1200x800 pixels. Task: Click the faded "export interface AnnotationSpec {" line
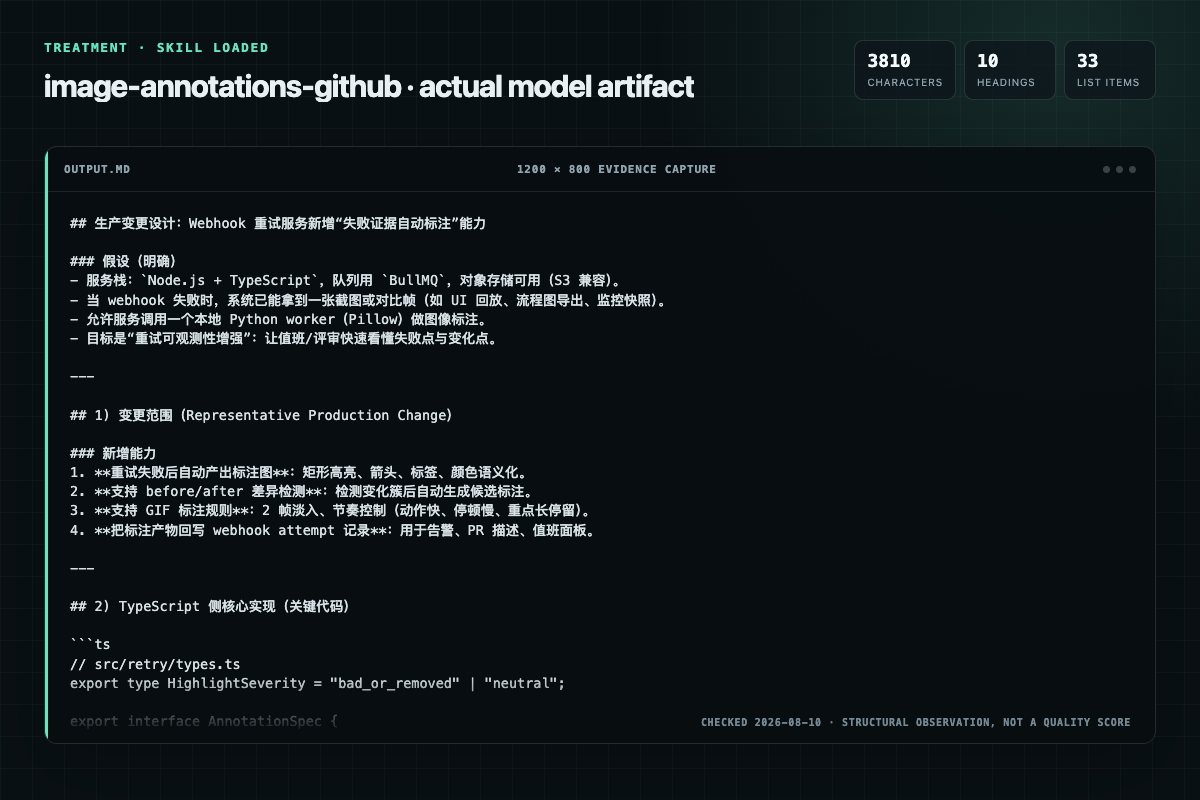(203, 721)
